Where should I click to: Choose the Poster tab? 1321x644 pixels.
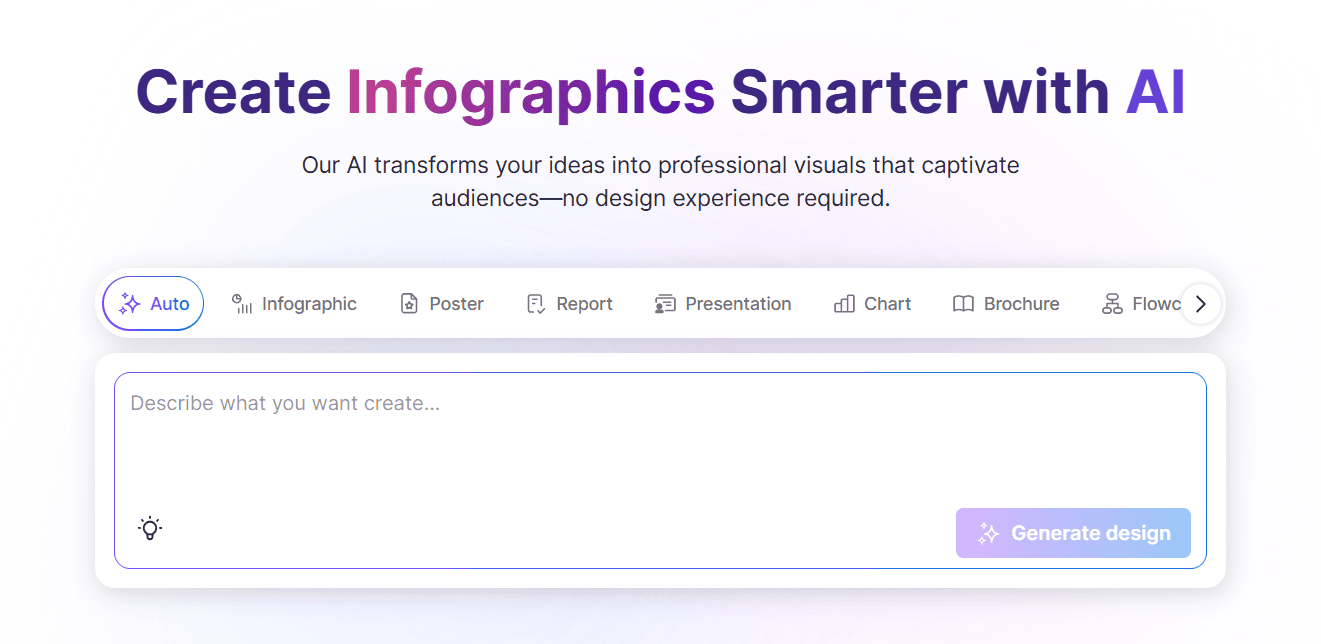[x=456, y=304]
